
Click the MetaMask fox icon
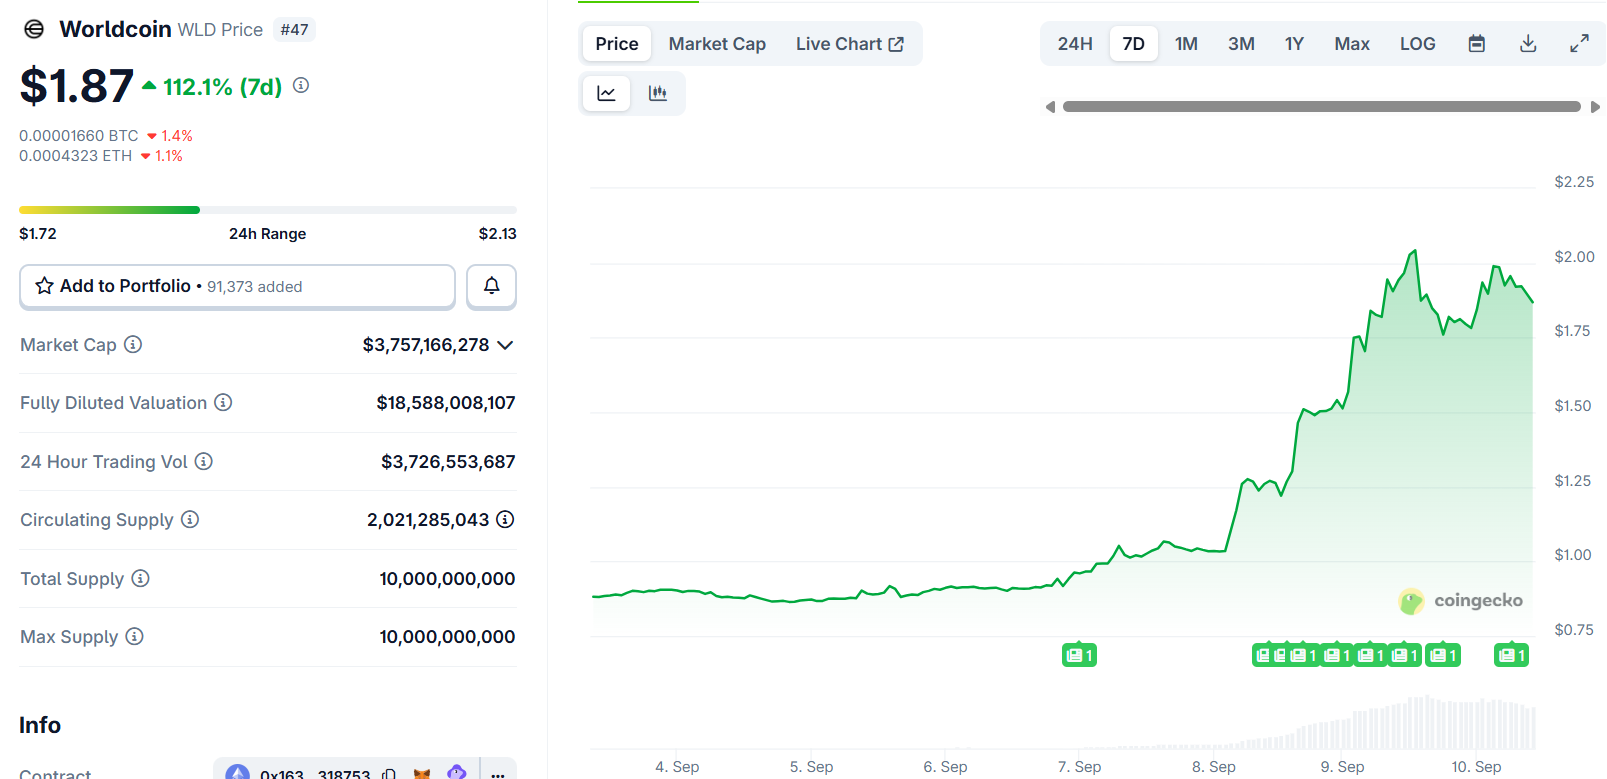pos(422,775)
